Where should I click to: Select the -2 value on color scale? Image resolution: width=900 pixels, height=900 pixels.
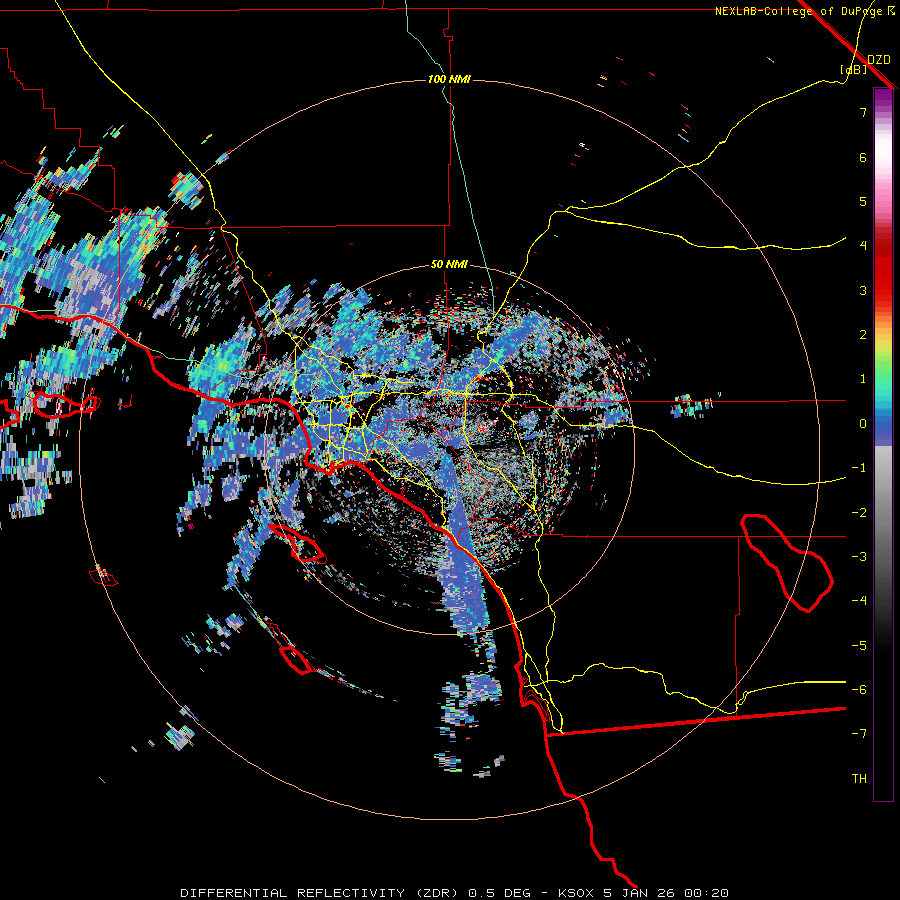click(859, 513)
